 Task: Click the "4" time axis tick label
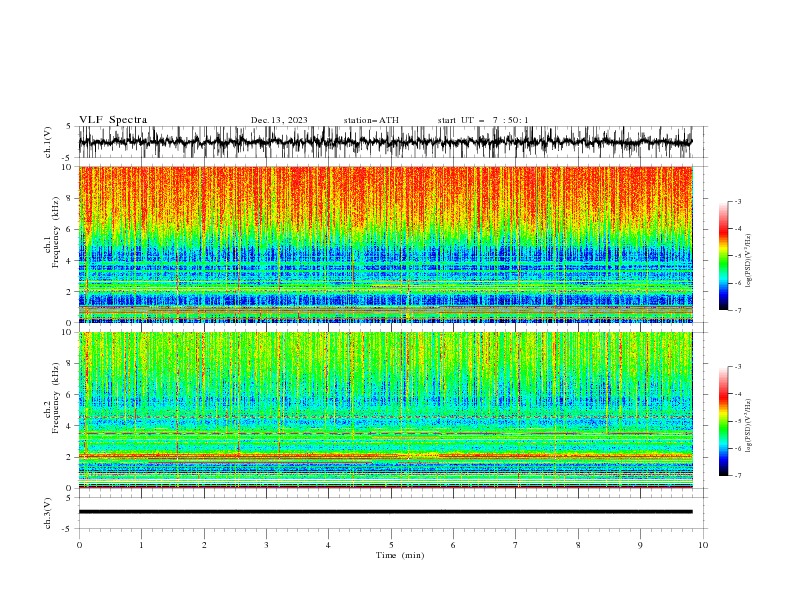328,545
